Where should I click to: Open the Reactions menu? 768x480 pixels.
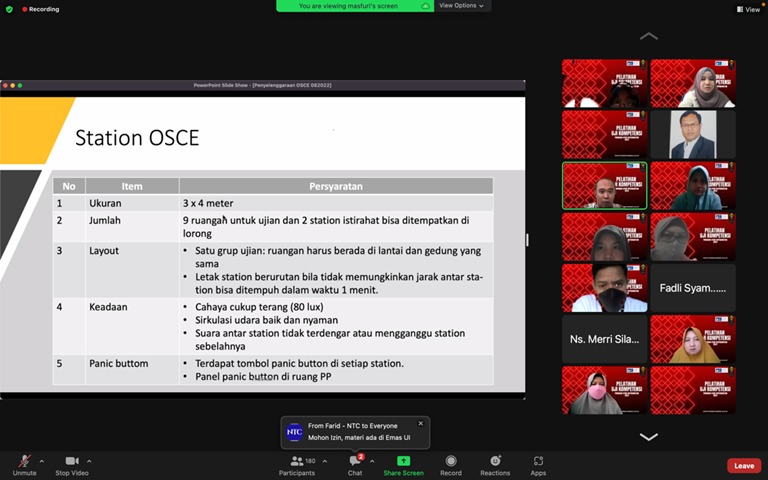point(495,461)
